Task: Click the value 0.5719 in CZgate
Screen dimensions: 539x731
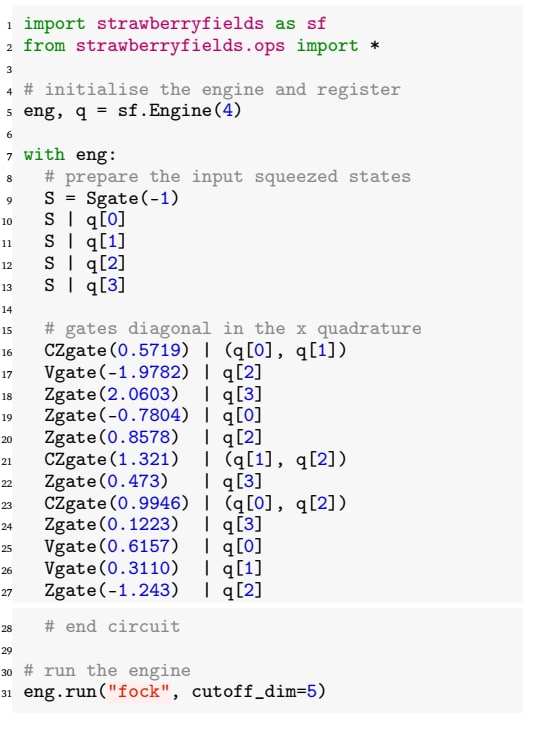Action: point(149,350)
